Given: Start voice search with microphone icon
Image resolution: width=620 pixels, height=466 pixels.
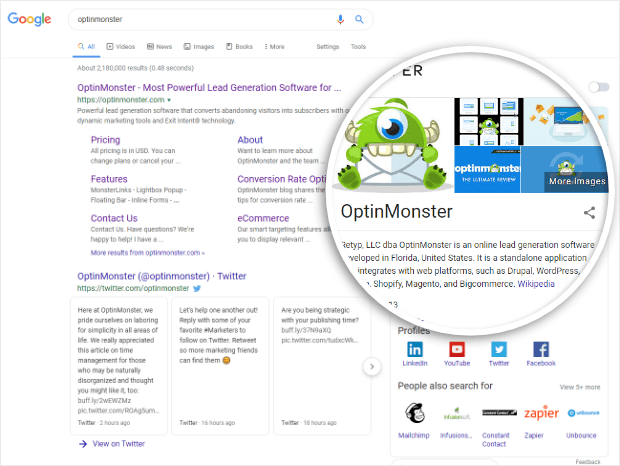Looking at the screenshot, I should coord(340,19).
